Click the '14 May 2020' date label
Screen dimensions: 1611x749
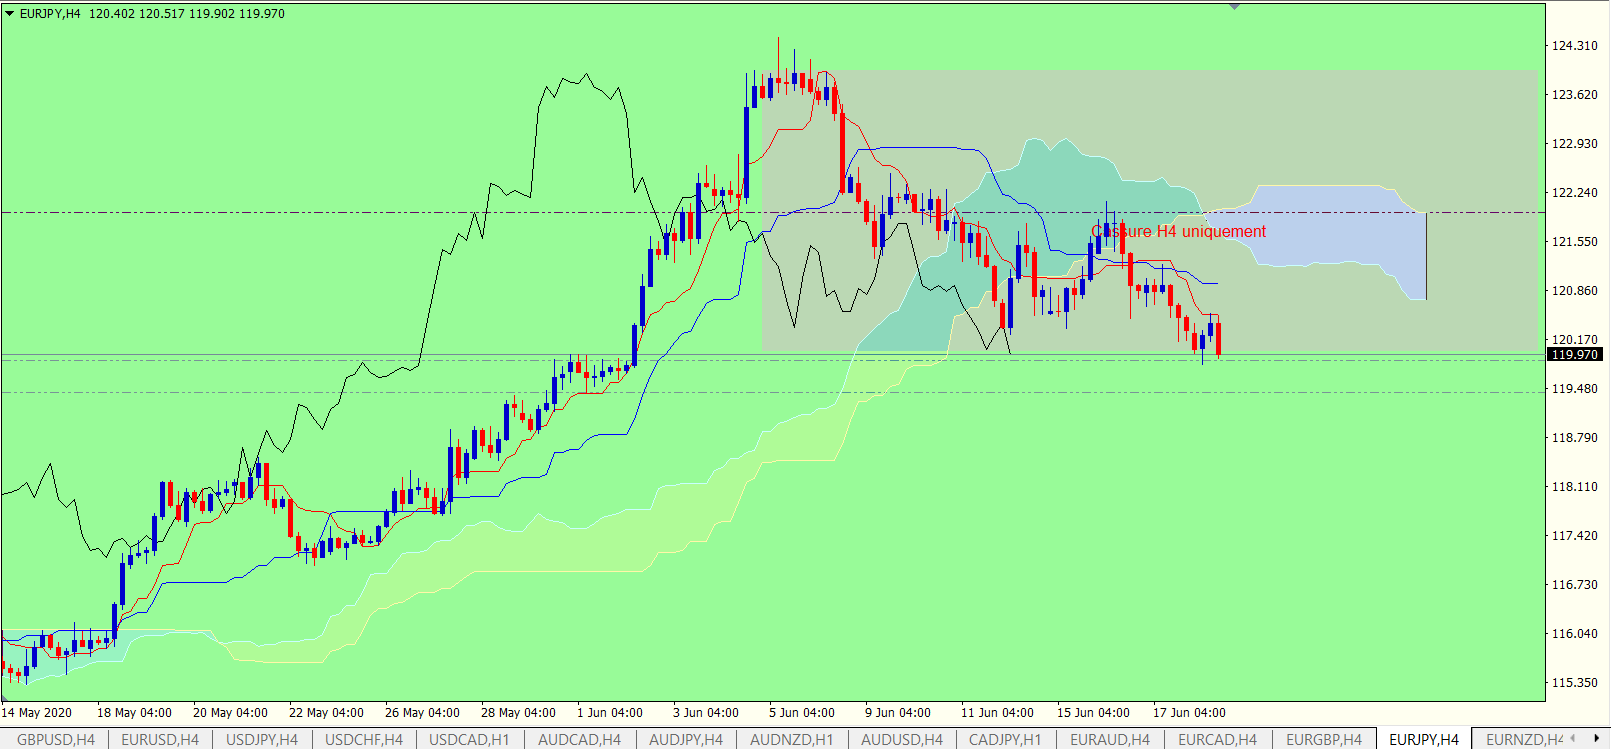click(x=37, y=713)
